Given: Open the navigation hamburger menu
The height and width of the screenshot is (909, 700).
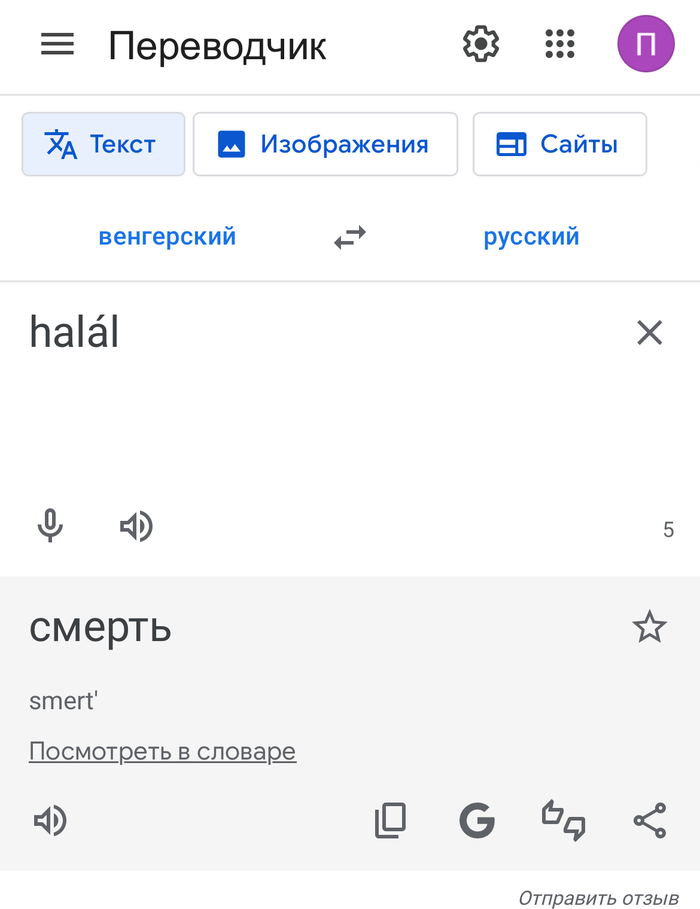Looking at the screenshot, I should click(57, 44).
